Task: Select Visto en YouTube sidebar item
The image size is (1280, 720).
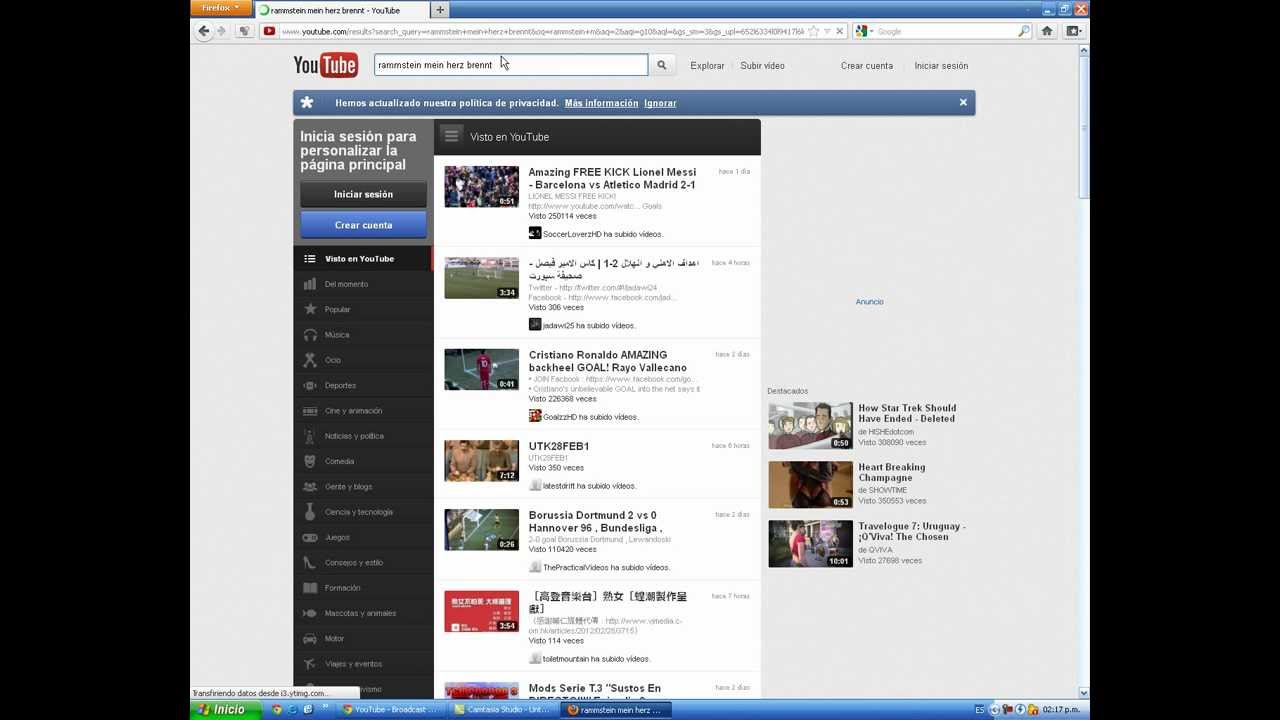Action: (364, 258)
